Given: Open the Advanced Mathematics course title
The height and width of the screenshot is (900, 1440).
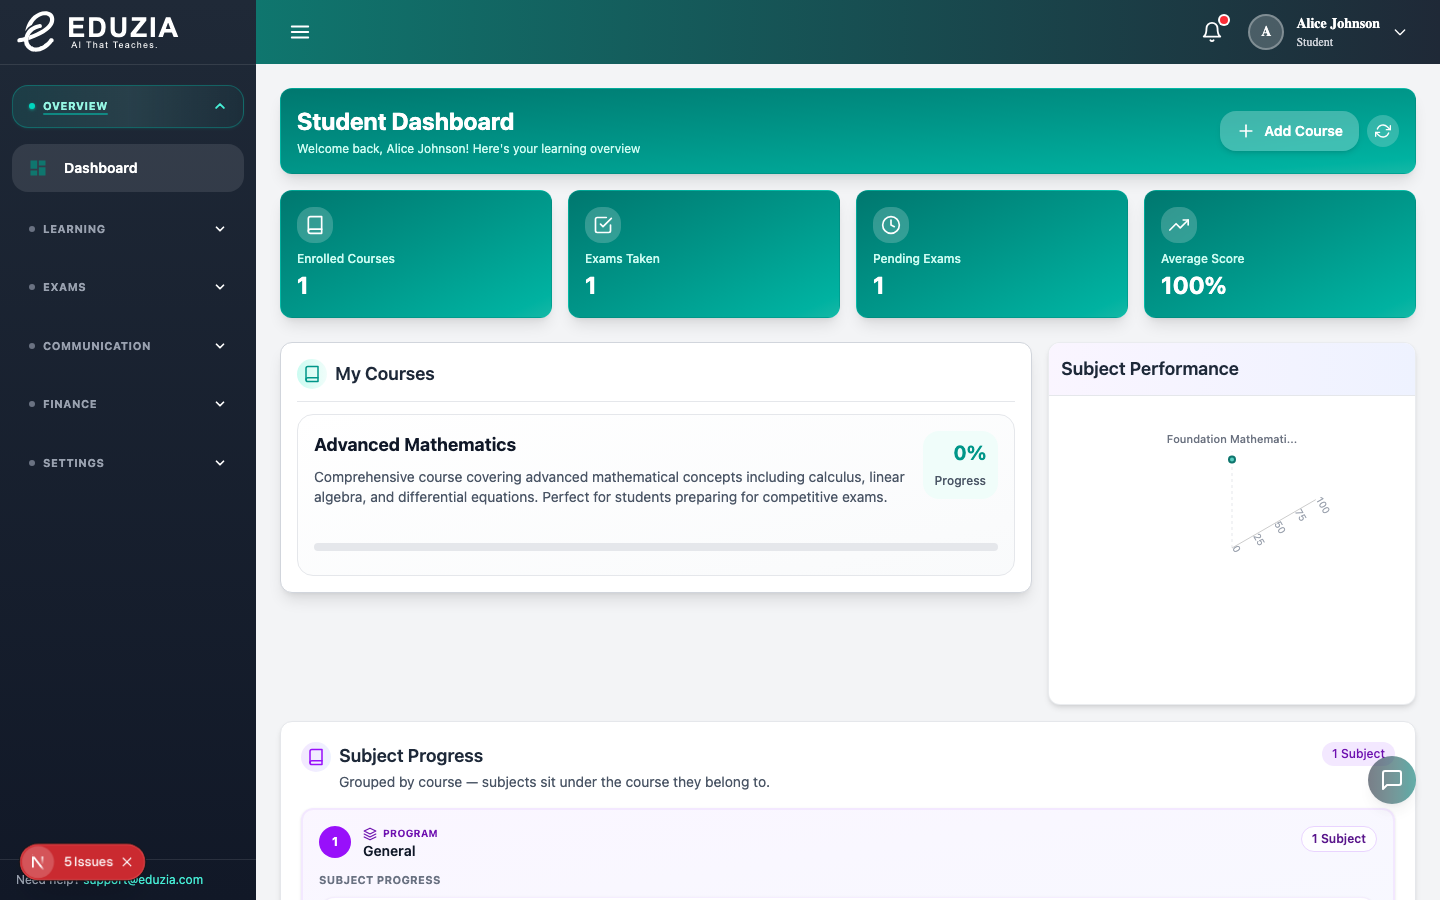Looking at the screenshot, I should (x=415, y=445).
